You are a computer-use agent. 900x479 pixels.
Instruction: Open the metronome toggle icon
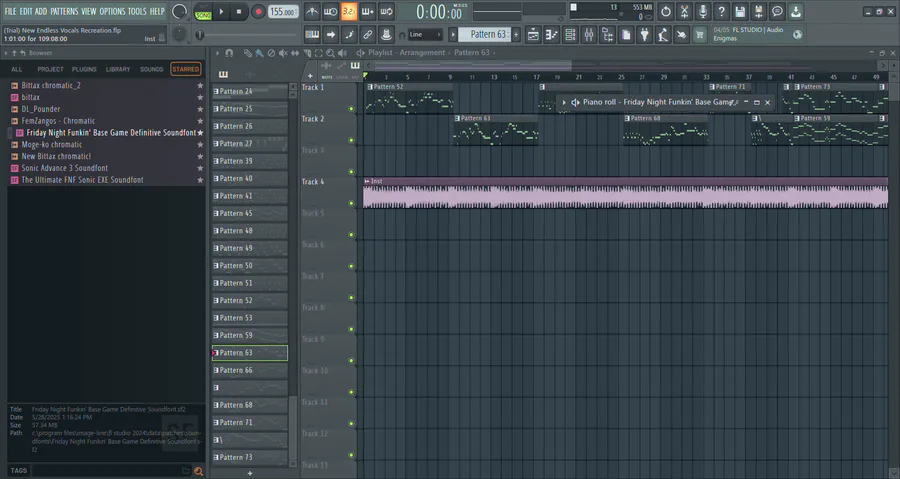[312, 11]
